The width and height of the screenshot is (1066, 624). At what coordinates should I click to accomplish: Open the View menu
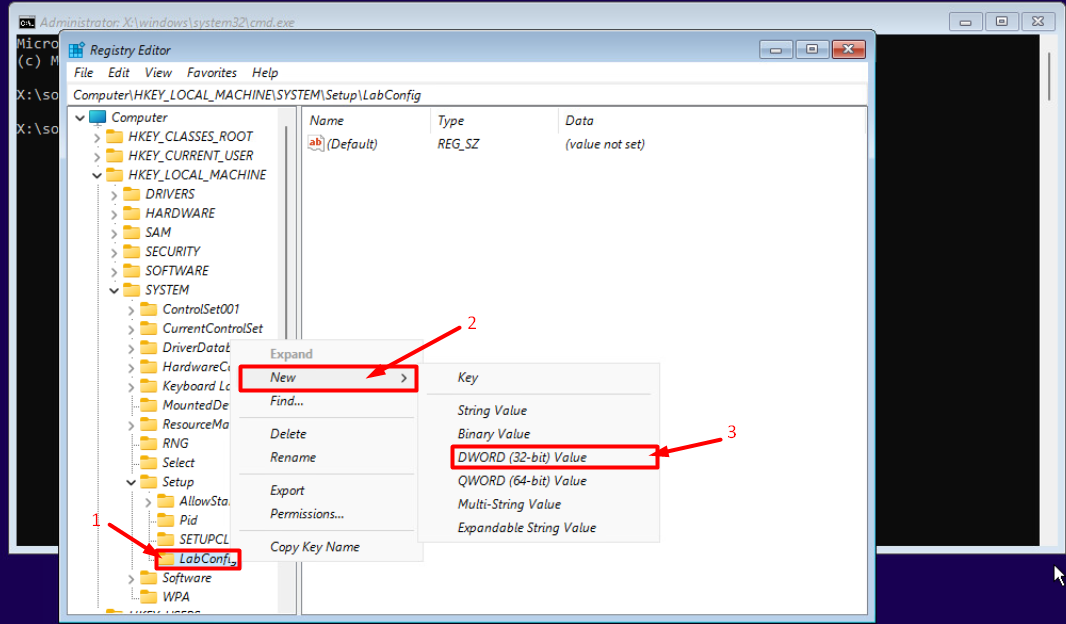[x=158, y=72]
